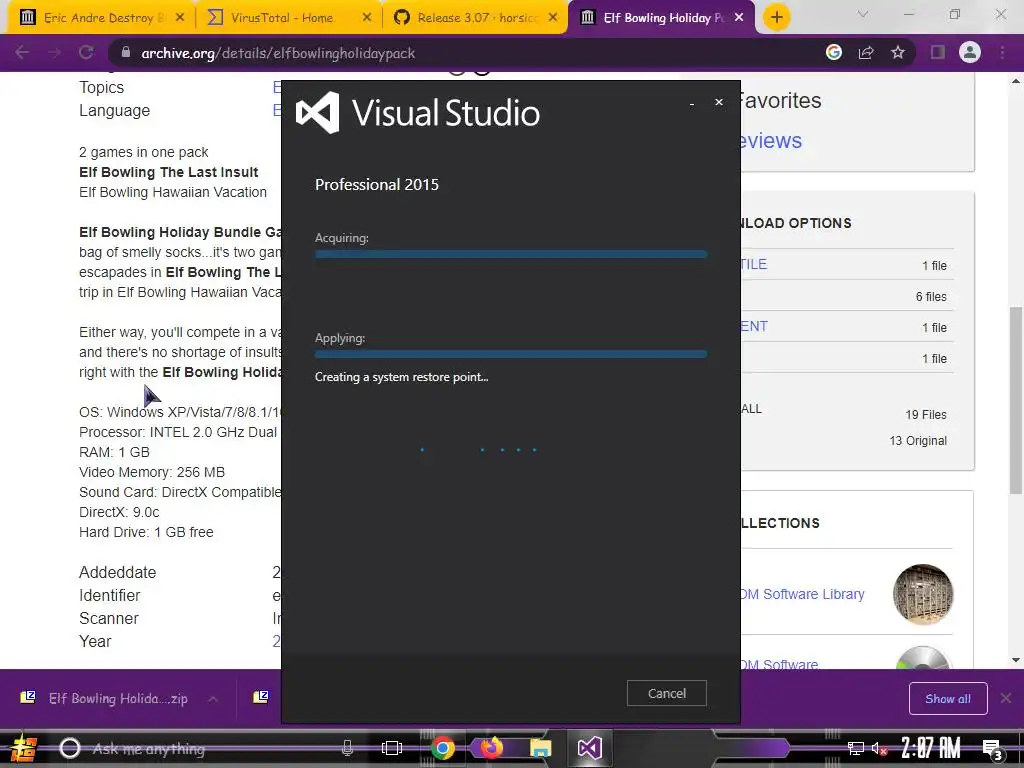Click the 'Elf Bowling The Last Insult' text

(168, 172)
